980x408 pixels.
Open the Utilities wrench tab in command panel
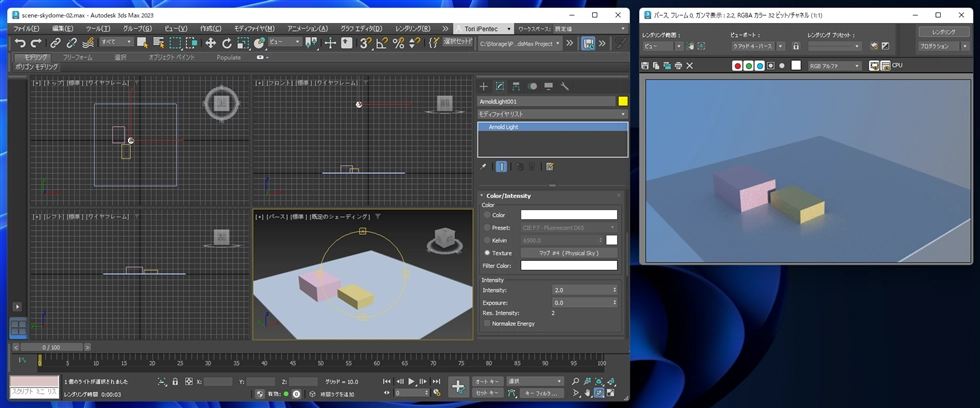pyautogui.click(x=564, y=86)
